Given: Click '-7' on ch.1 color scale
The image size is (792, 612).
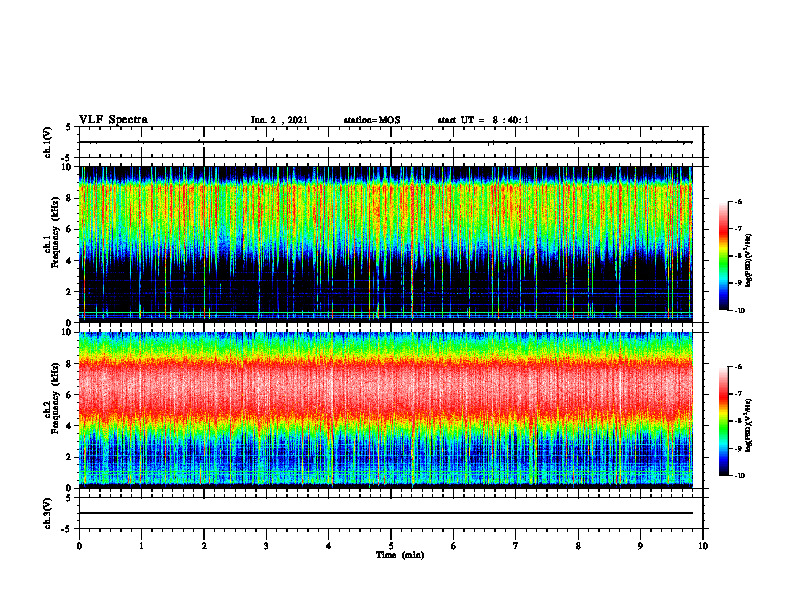Looking at the screenshot, I should (738, 229).
